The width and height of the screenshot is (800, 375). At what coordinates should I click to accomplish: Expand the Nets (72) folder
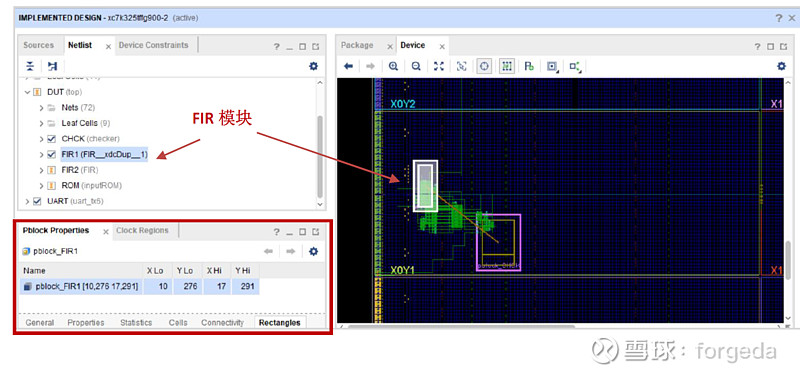41,108
